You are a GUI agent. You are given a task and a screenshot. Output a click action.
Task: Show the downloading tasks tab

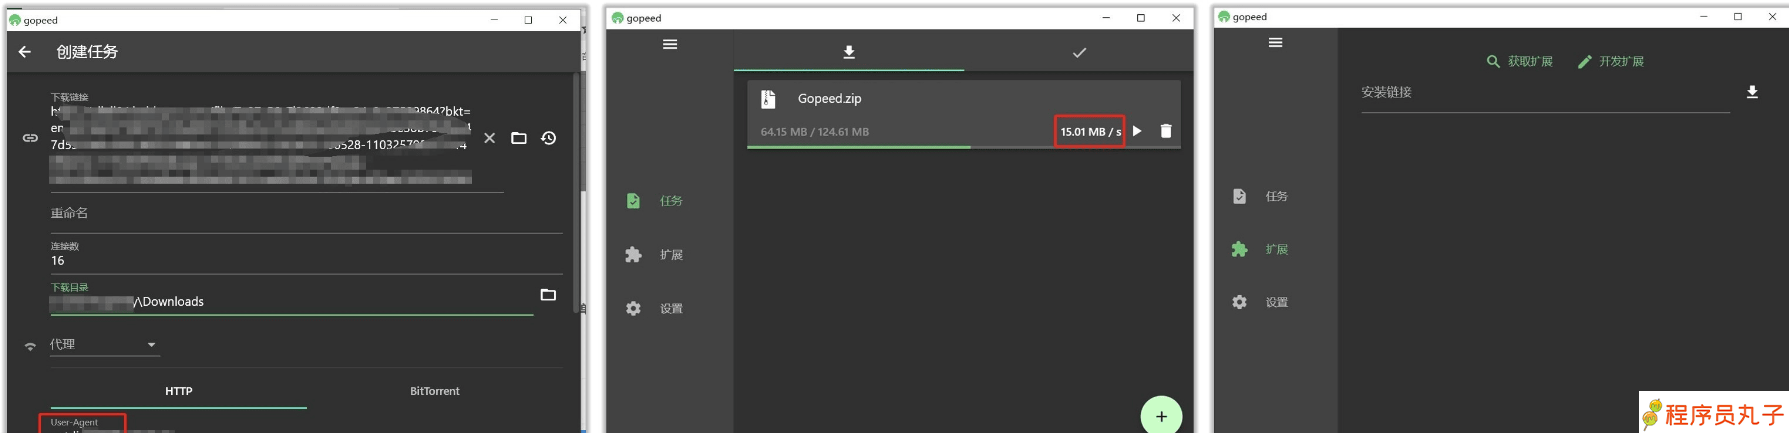(x=849, y=52)
